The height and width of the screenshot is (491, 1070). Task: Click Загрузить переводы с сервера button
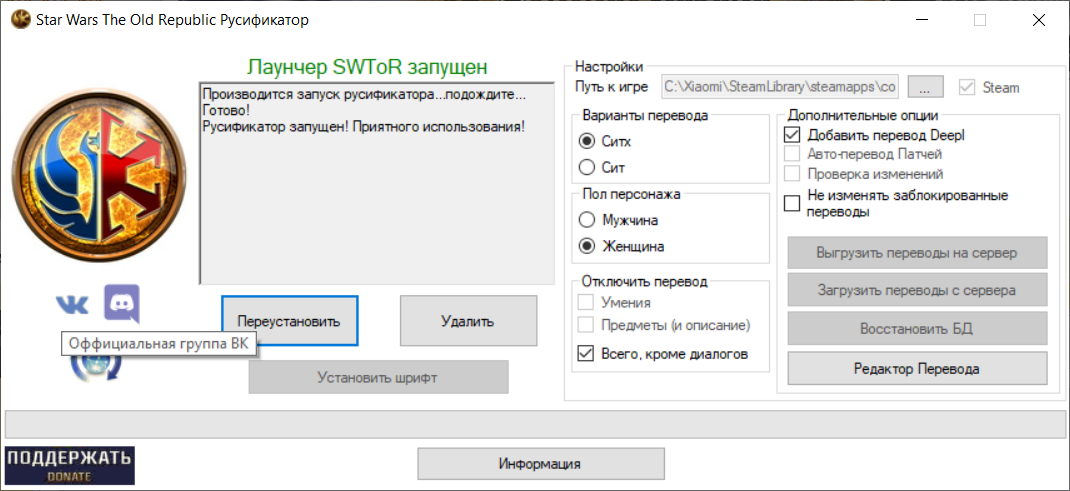(x=917, y=290)
